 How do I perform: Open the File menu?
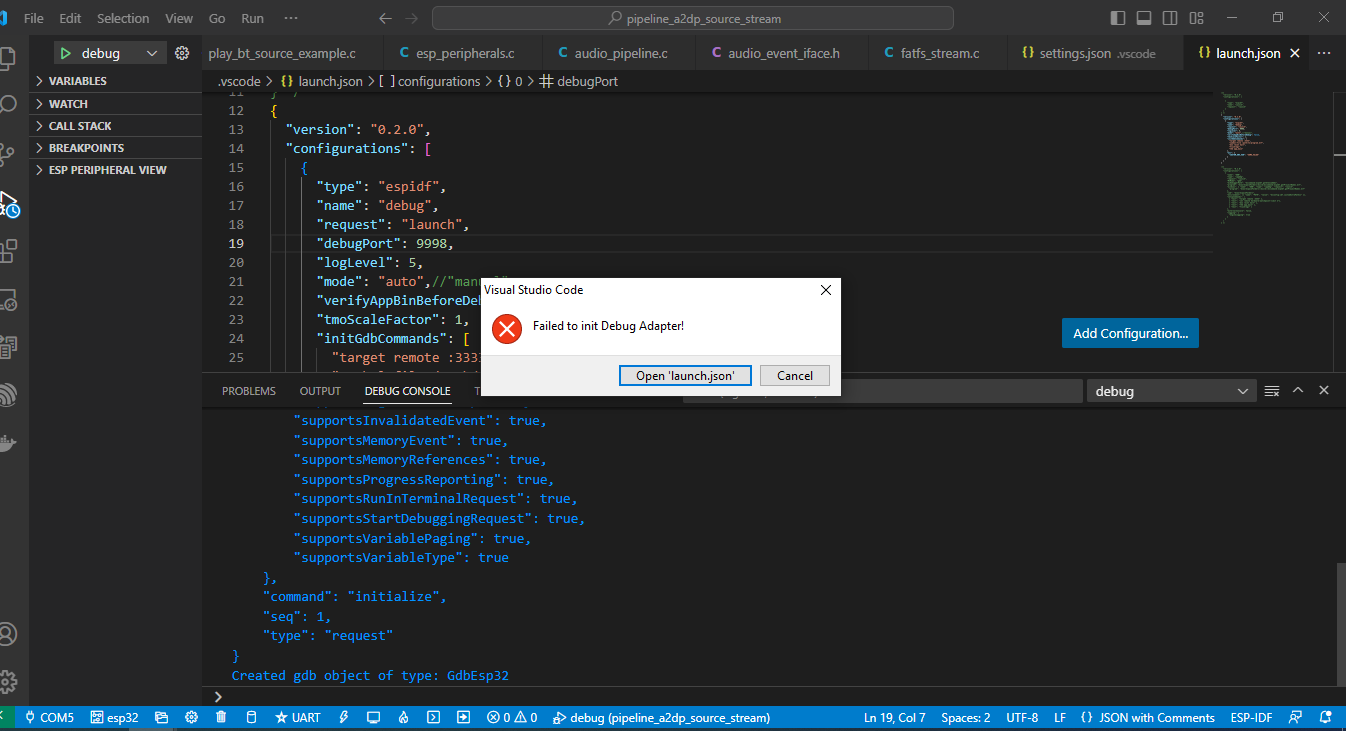33,18
